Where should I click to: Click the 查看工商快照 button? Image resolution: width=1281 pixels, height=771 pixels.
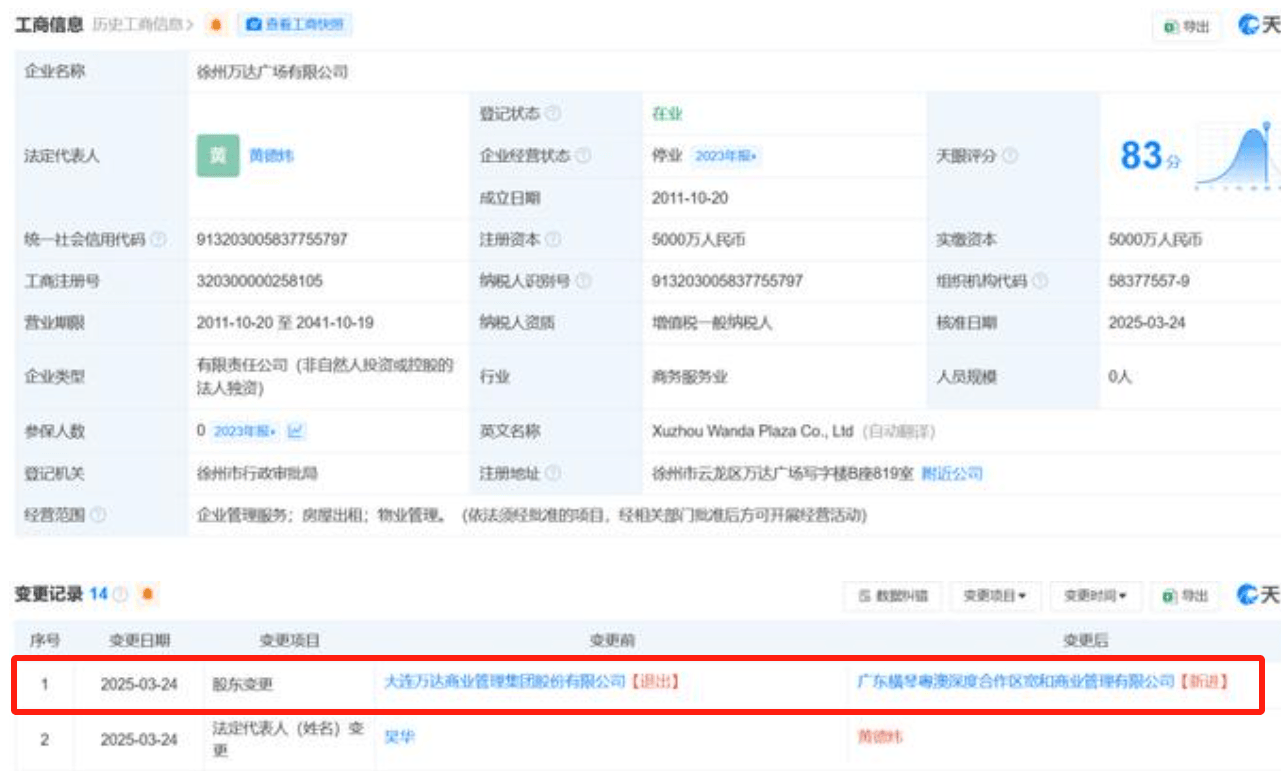tap(295, 24)
